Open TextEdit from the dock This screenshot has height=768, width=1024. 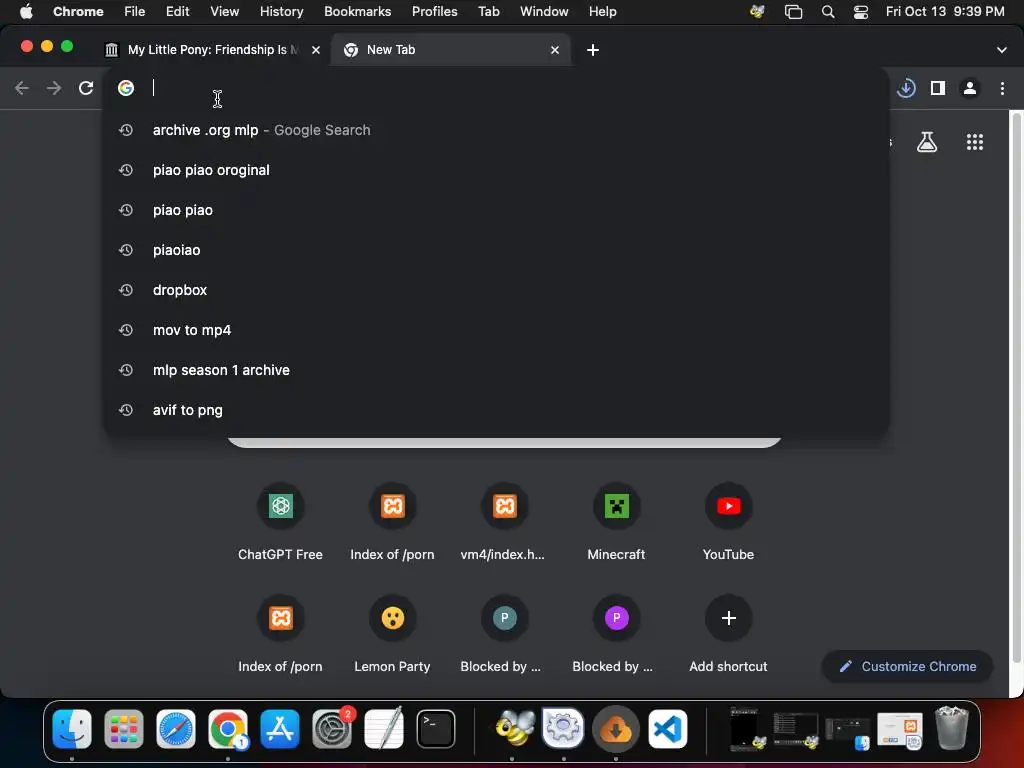click(x=383, y=729)
